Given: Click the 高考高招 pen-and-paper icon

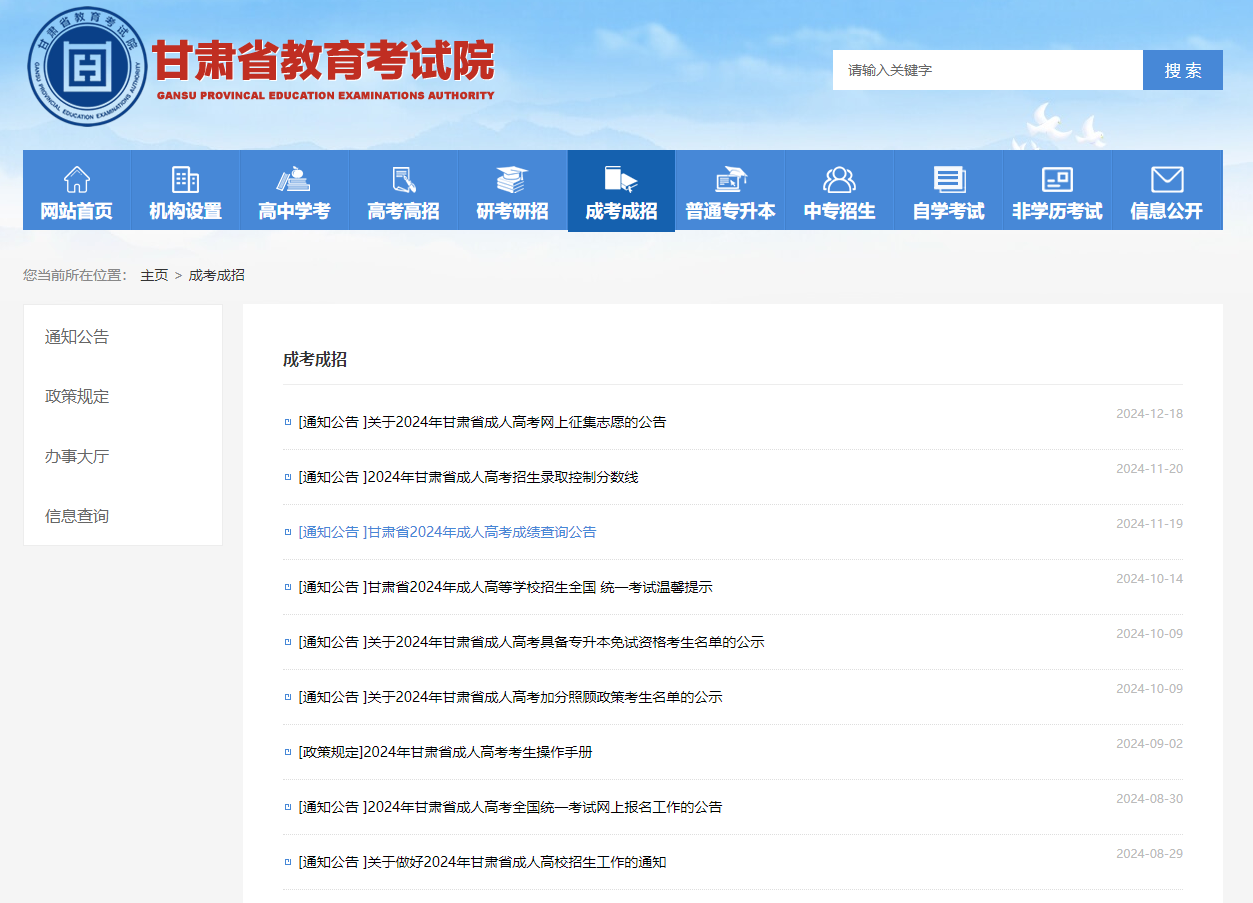Looking at the screenshot, I should [402, 181].
